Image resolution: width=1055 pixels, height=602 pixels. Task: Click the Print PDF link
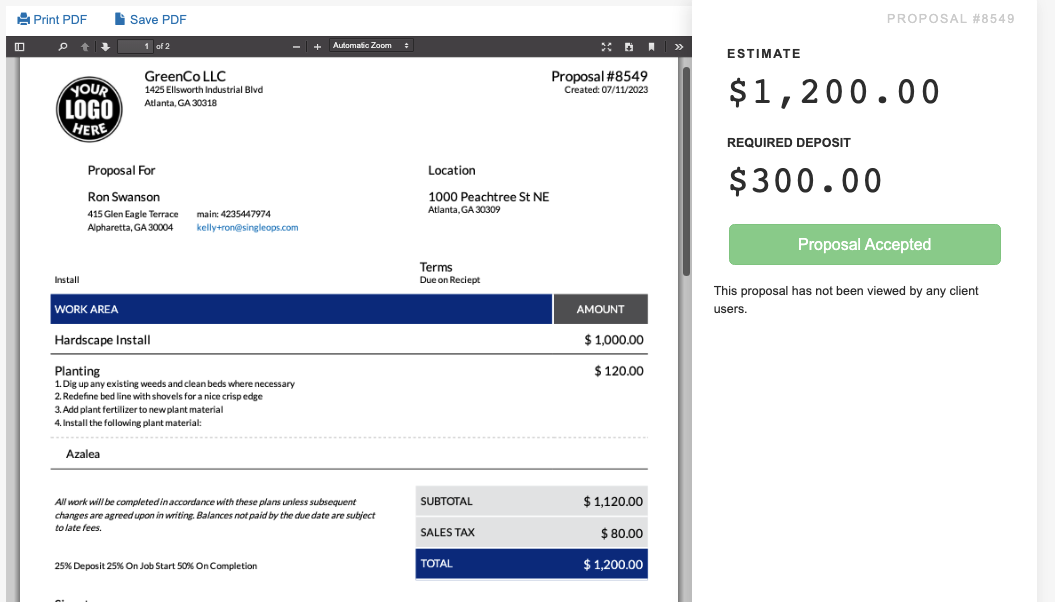click(52, 20)
